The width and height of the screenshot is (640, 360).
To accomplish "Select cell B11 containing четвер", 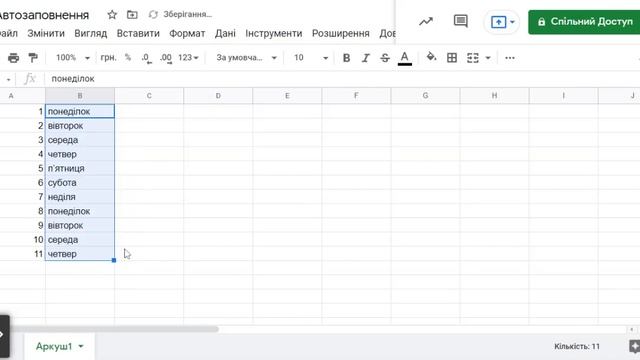I will click(x=80, y=254).
